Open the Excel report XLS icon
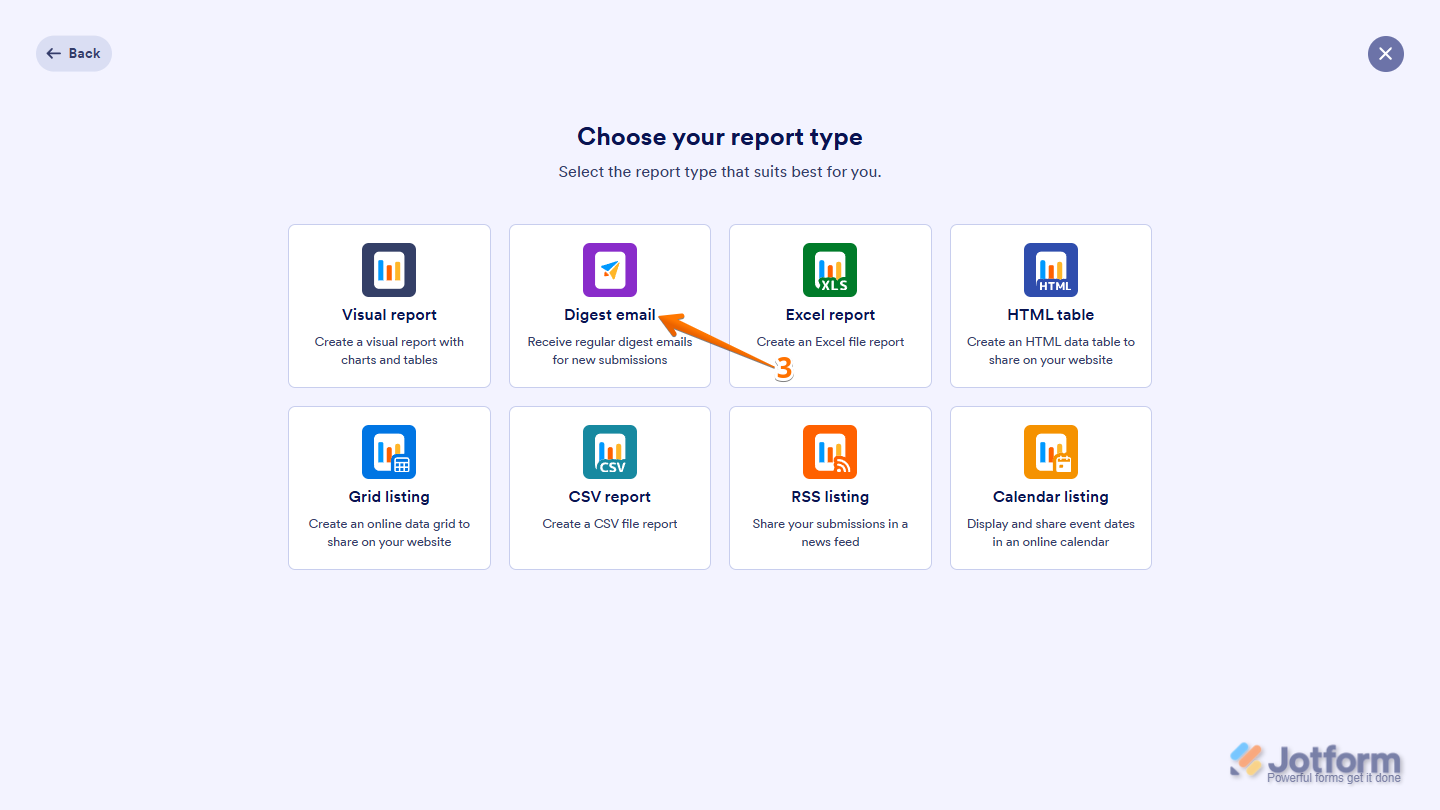Viewport: 1440px width, 810px height. tap(830, 269)
